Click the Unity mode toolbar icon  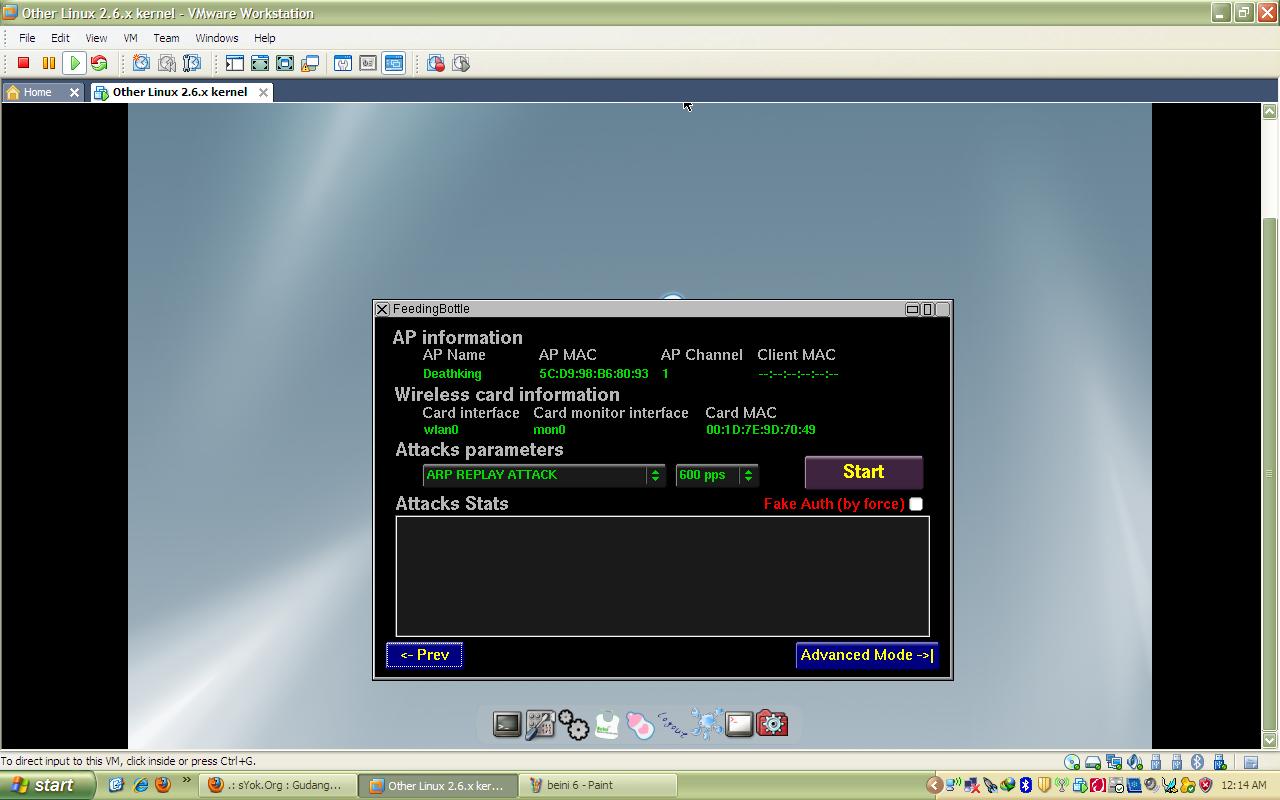pos(310,63)
